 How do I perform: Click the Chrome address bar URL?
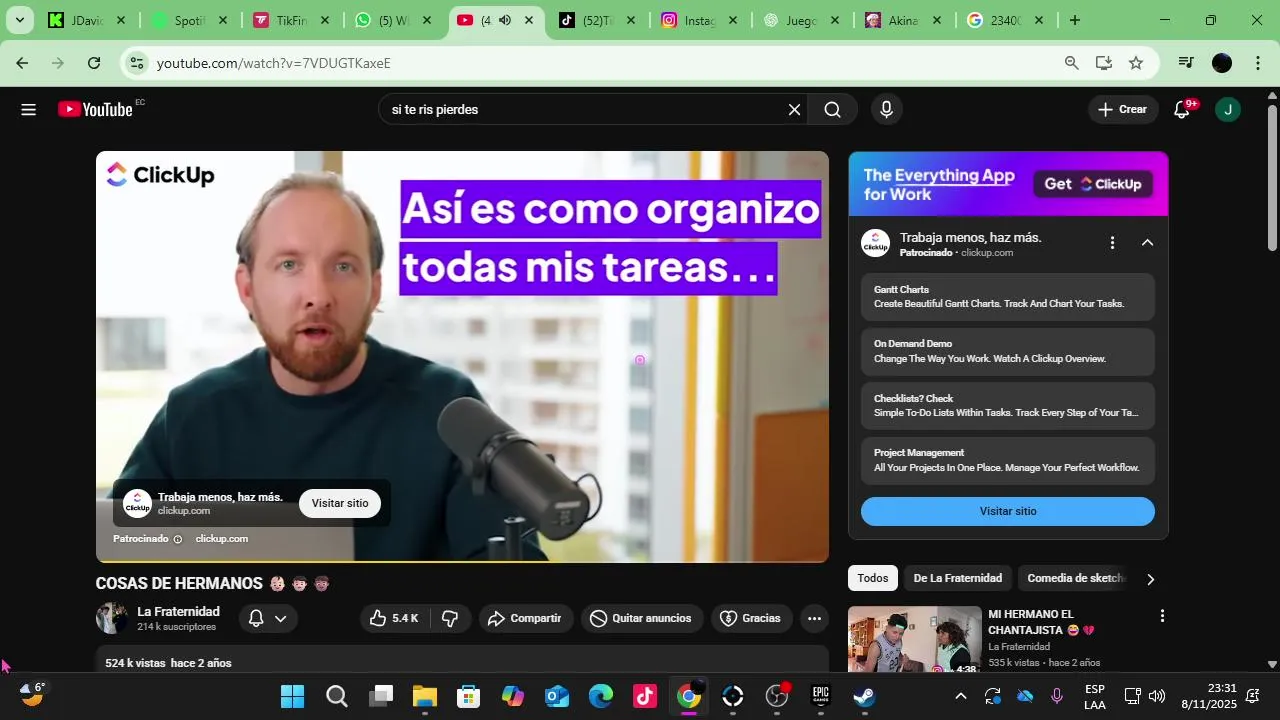[x=273, y=63]
